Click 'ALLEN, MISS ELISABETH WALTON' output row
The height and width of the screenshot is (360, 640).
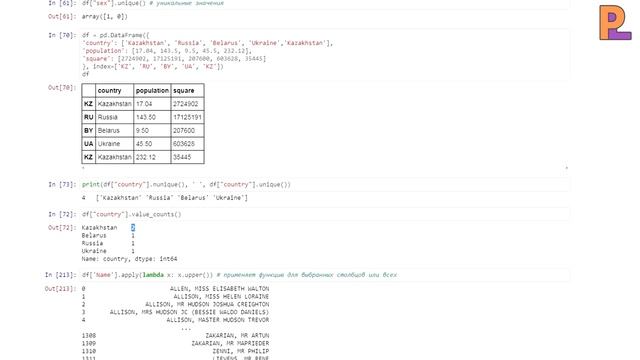pos(176,289)
